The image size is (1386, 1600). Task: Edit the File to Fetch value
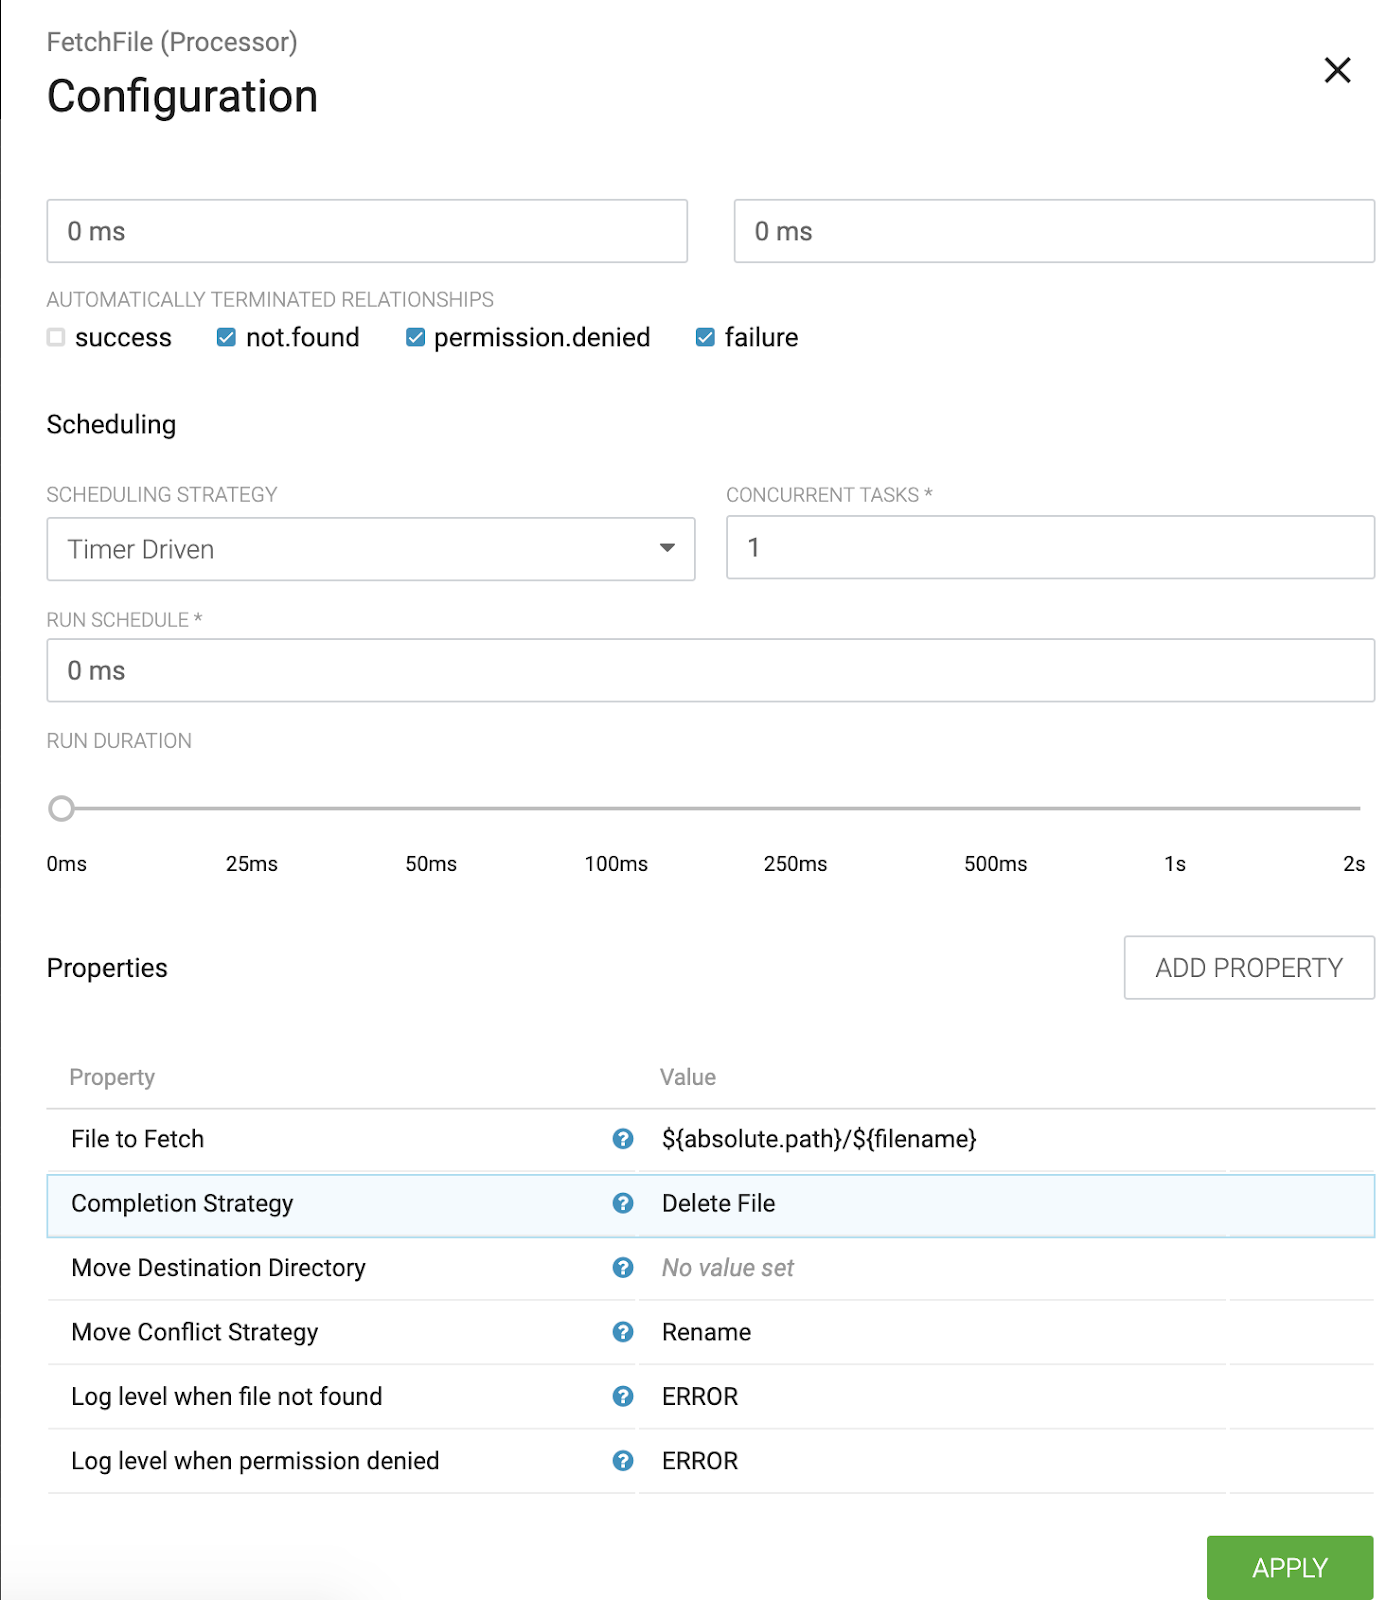[818, 1139]
